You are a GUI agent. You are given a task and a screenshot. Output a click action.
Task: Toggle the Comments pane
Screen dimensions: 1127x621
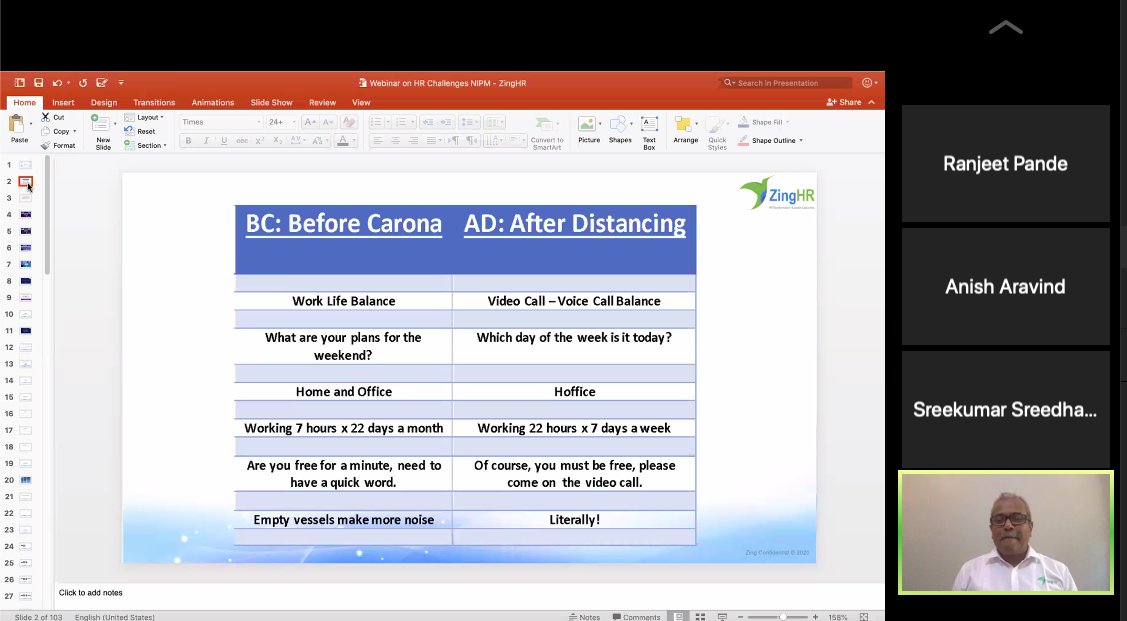click(637, 617)
